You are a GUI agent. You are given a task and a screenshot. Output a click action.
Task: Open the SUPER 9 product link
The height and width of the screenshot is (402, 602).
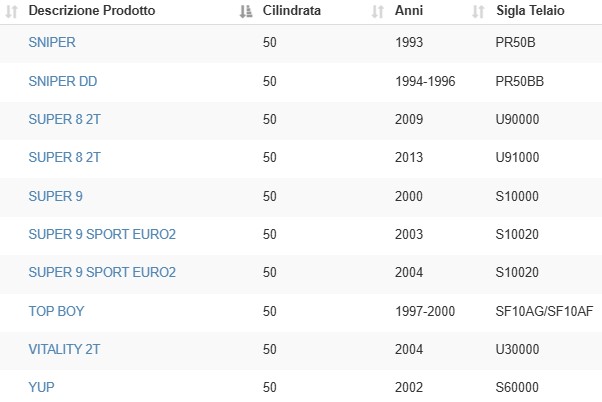tap(56, 196)
